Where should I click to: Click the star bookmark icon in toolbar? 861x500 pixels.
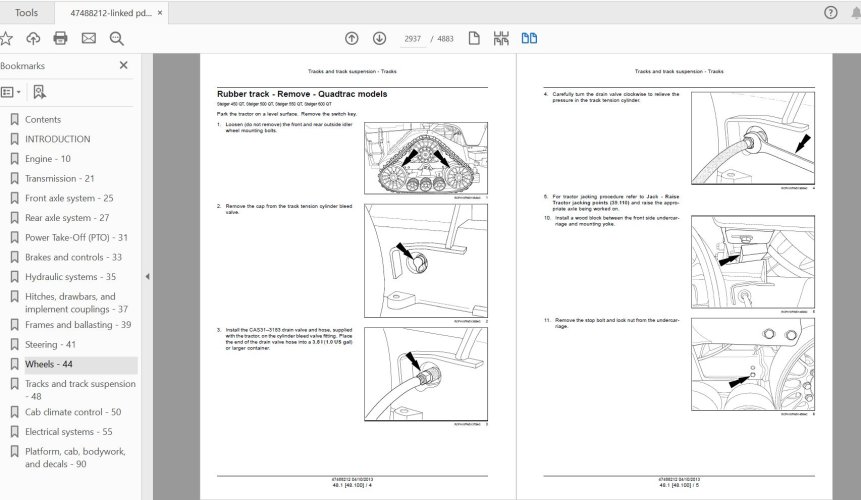[x=6, y=38]
